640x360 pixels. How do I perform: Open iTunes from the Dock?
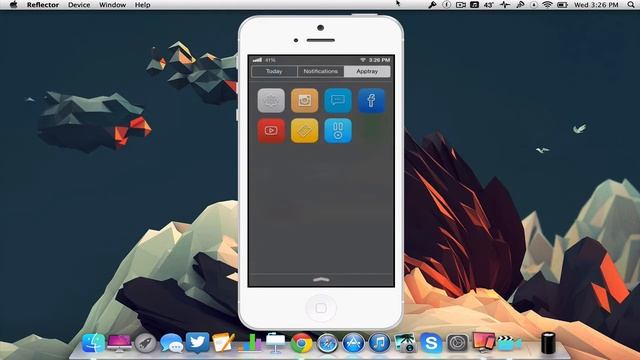[380, 343]
